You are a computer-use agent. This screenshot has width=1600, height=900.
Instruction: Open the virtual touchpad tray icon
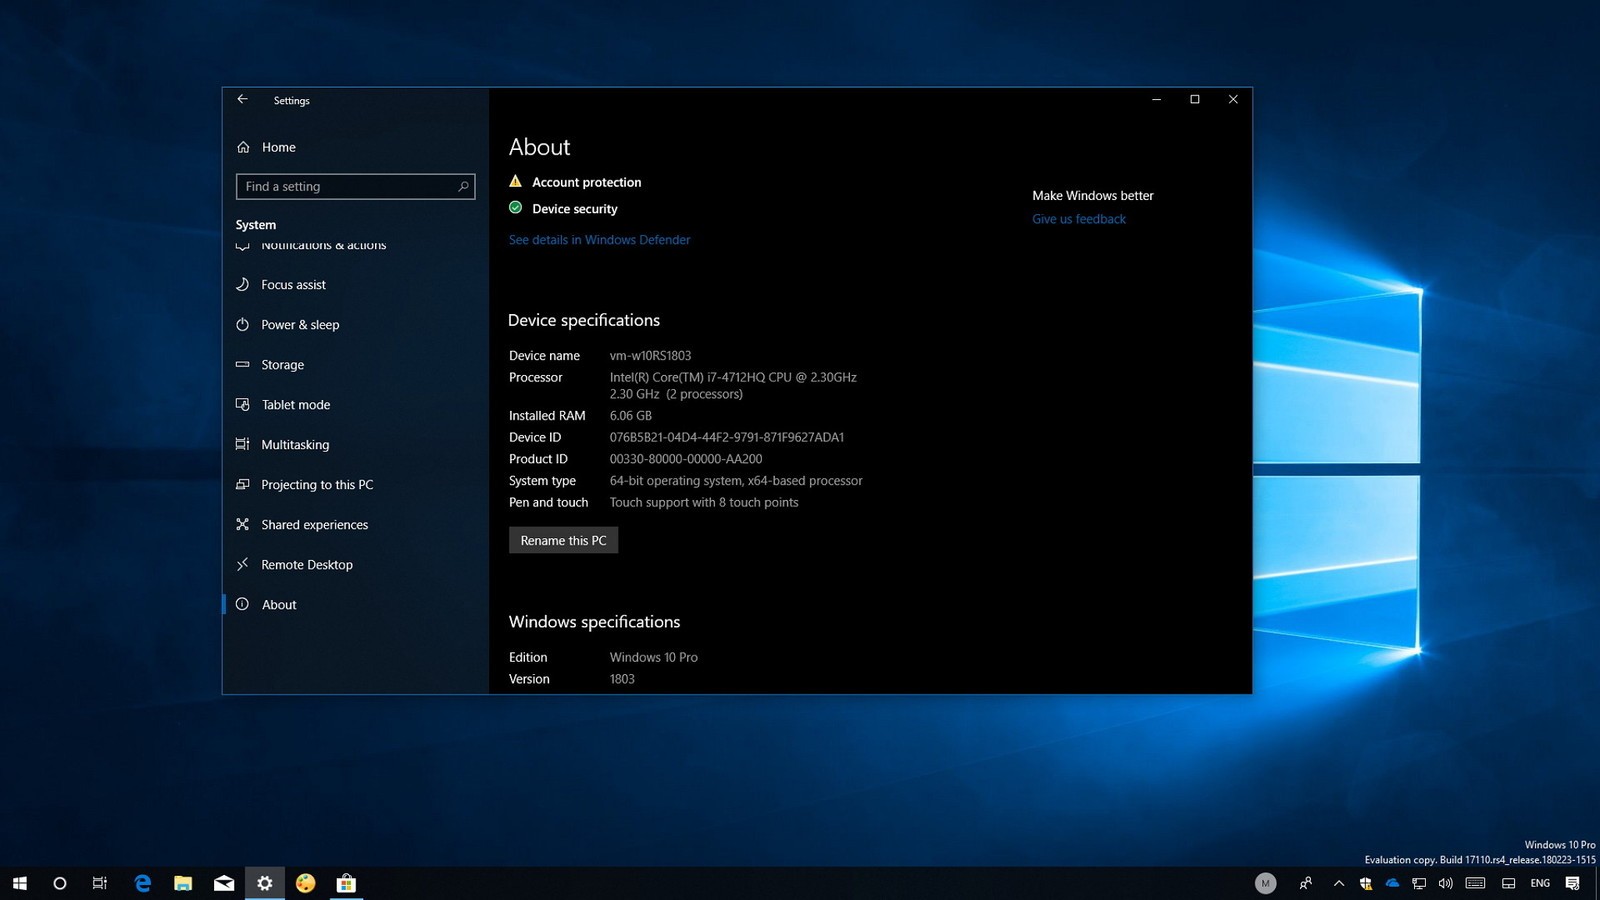[x=1509, y=883]
